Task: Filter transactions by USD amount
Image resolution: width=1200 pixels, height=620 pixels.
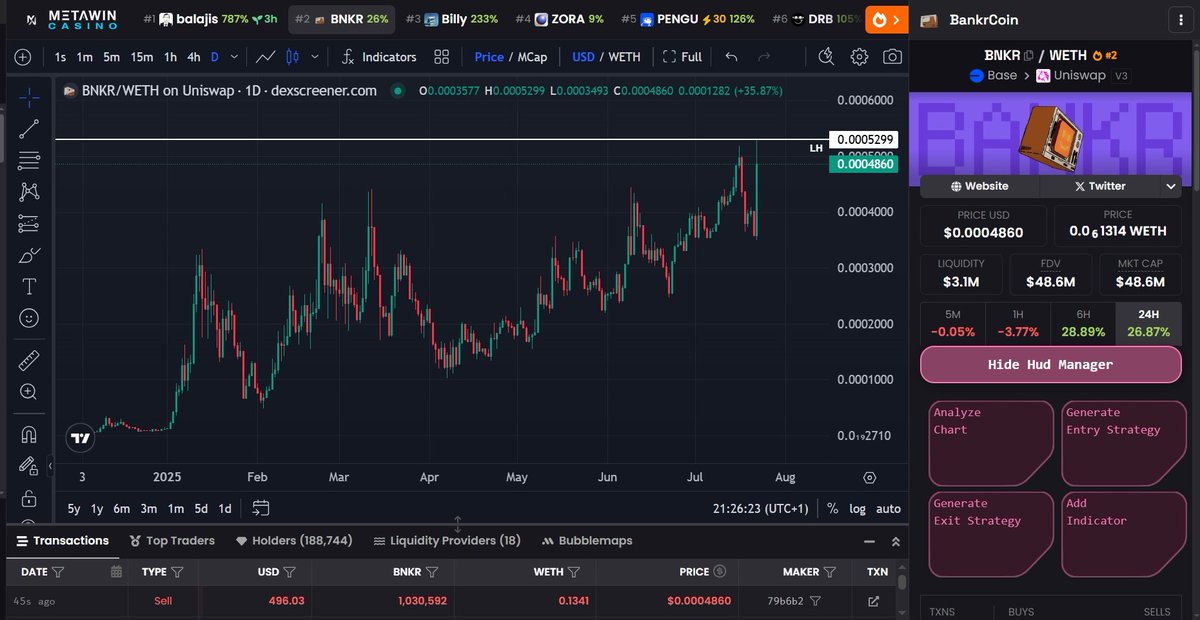Action: click(x=290, y=572)
